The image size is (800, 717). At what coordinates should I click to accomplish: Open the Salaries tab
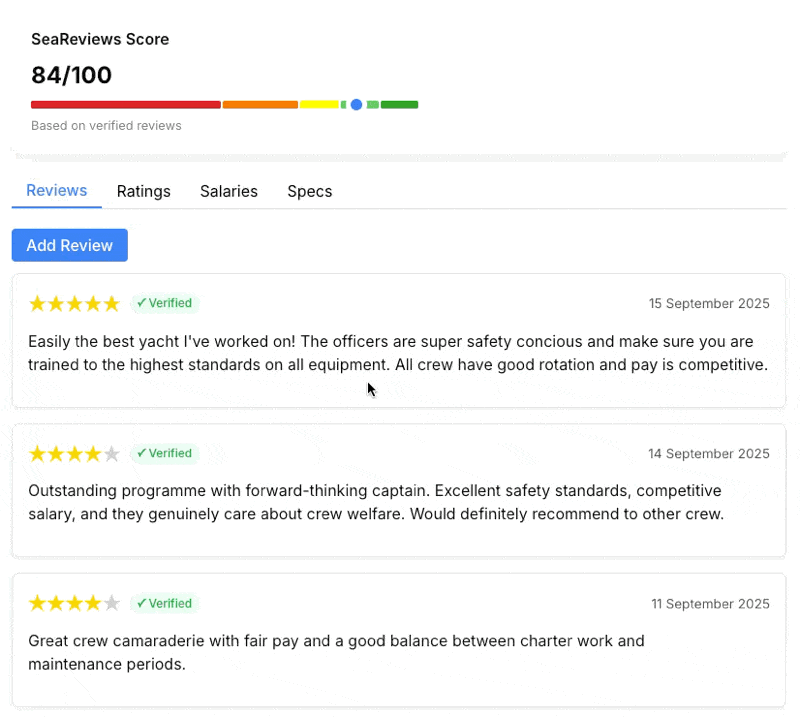click(x=229, y=191)
